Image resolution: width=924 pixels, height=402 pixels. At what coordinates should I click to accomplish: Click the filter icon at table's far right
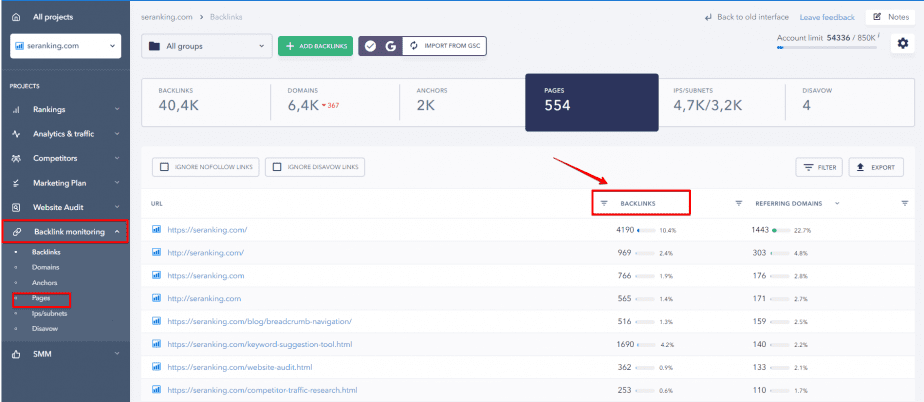pyautogui.click(x=905, y=203)
